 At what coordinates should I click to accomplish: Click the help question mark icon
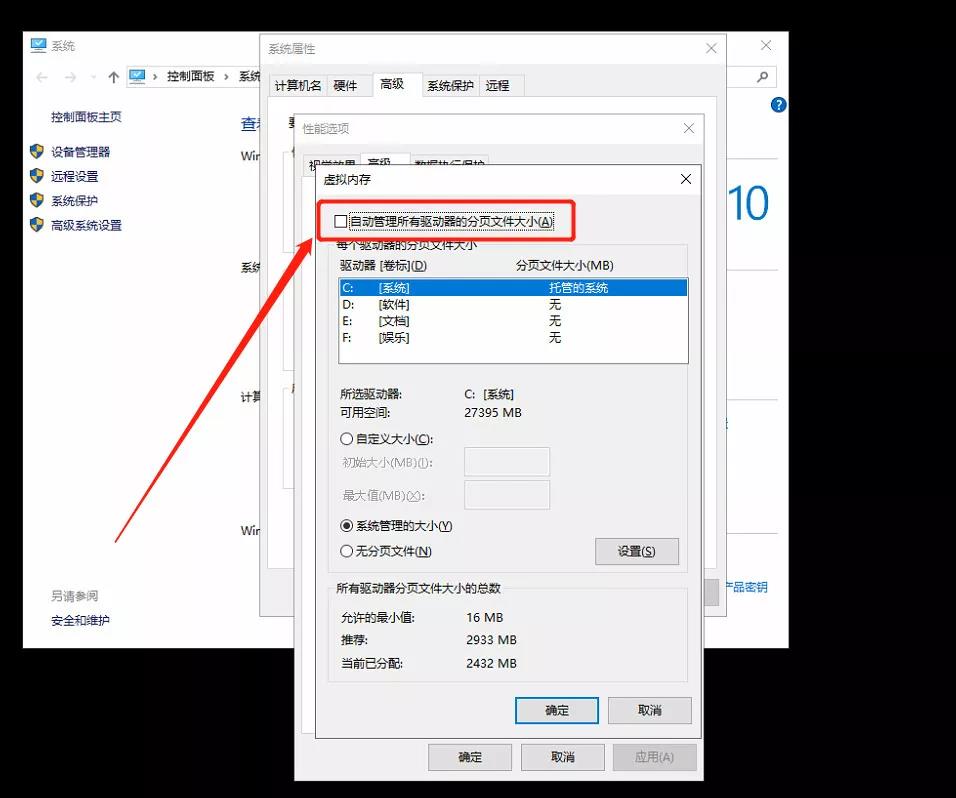click(x=777, y=105)
